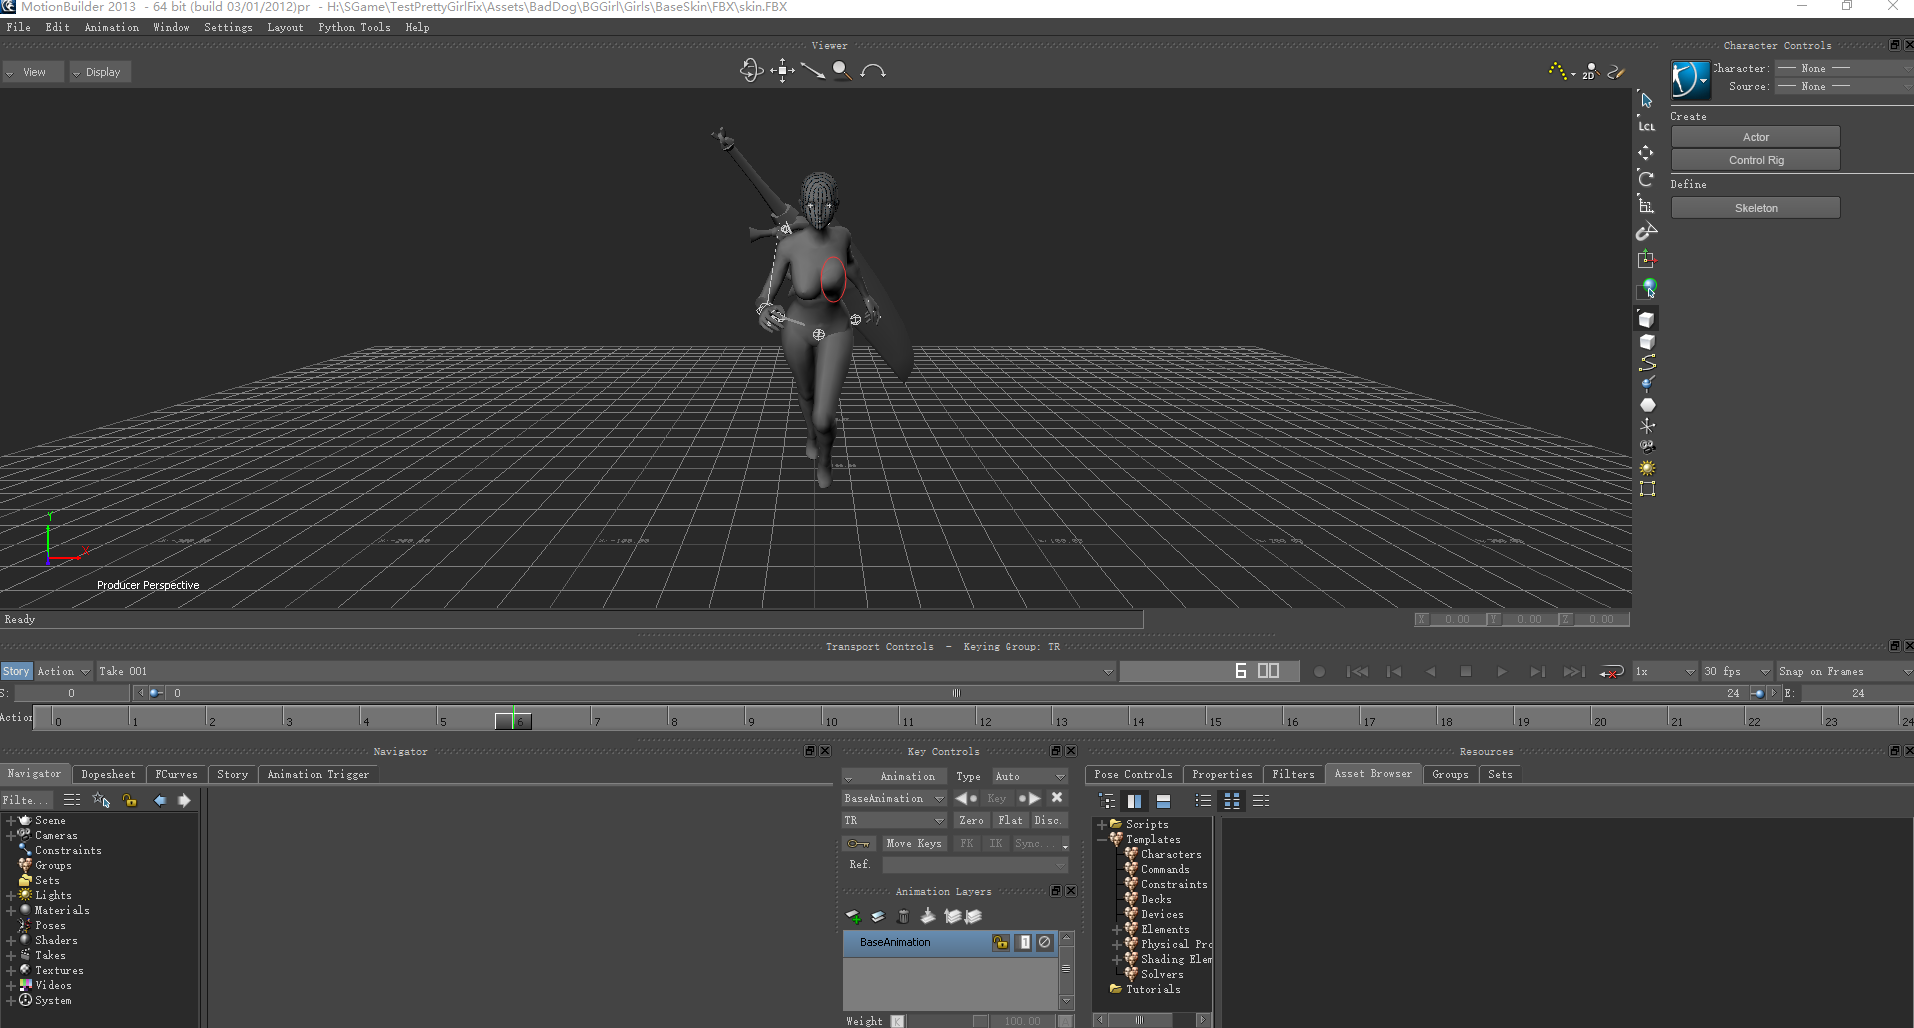Click the Actor button

1755,137
